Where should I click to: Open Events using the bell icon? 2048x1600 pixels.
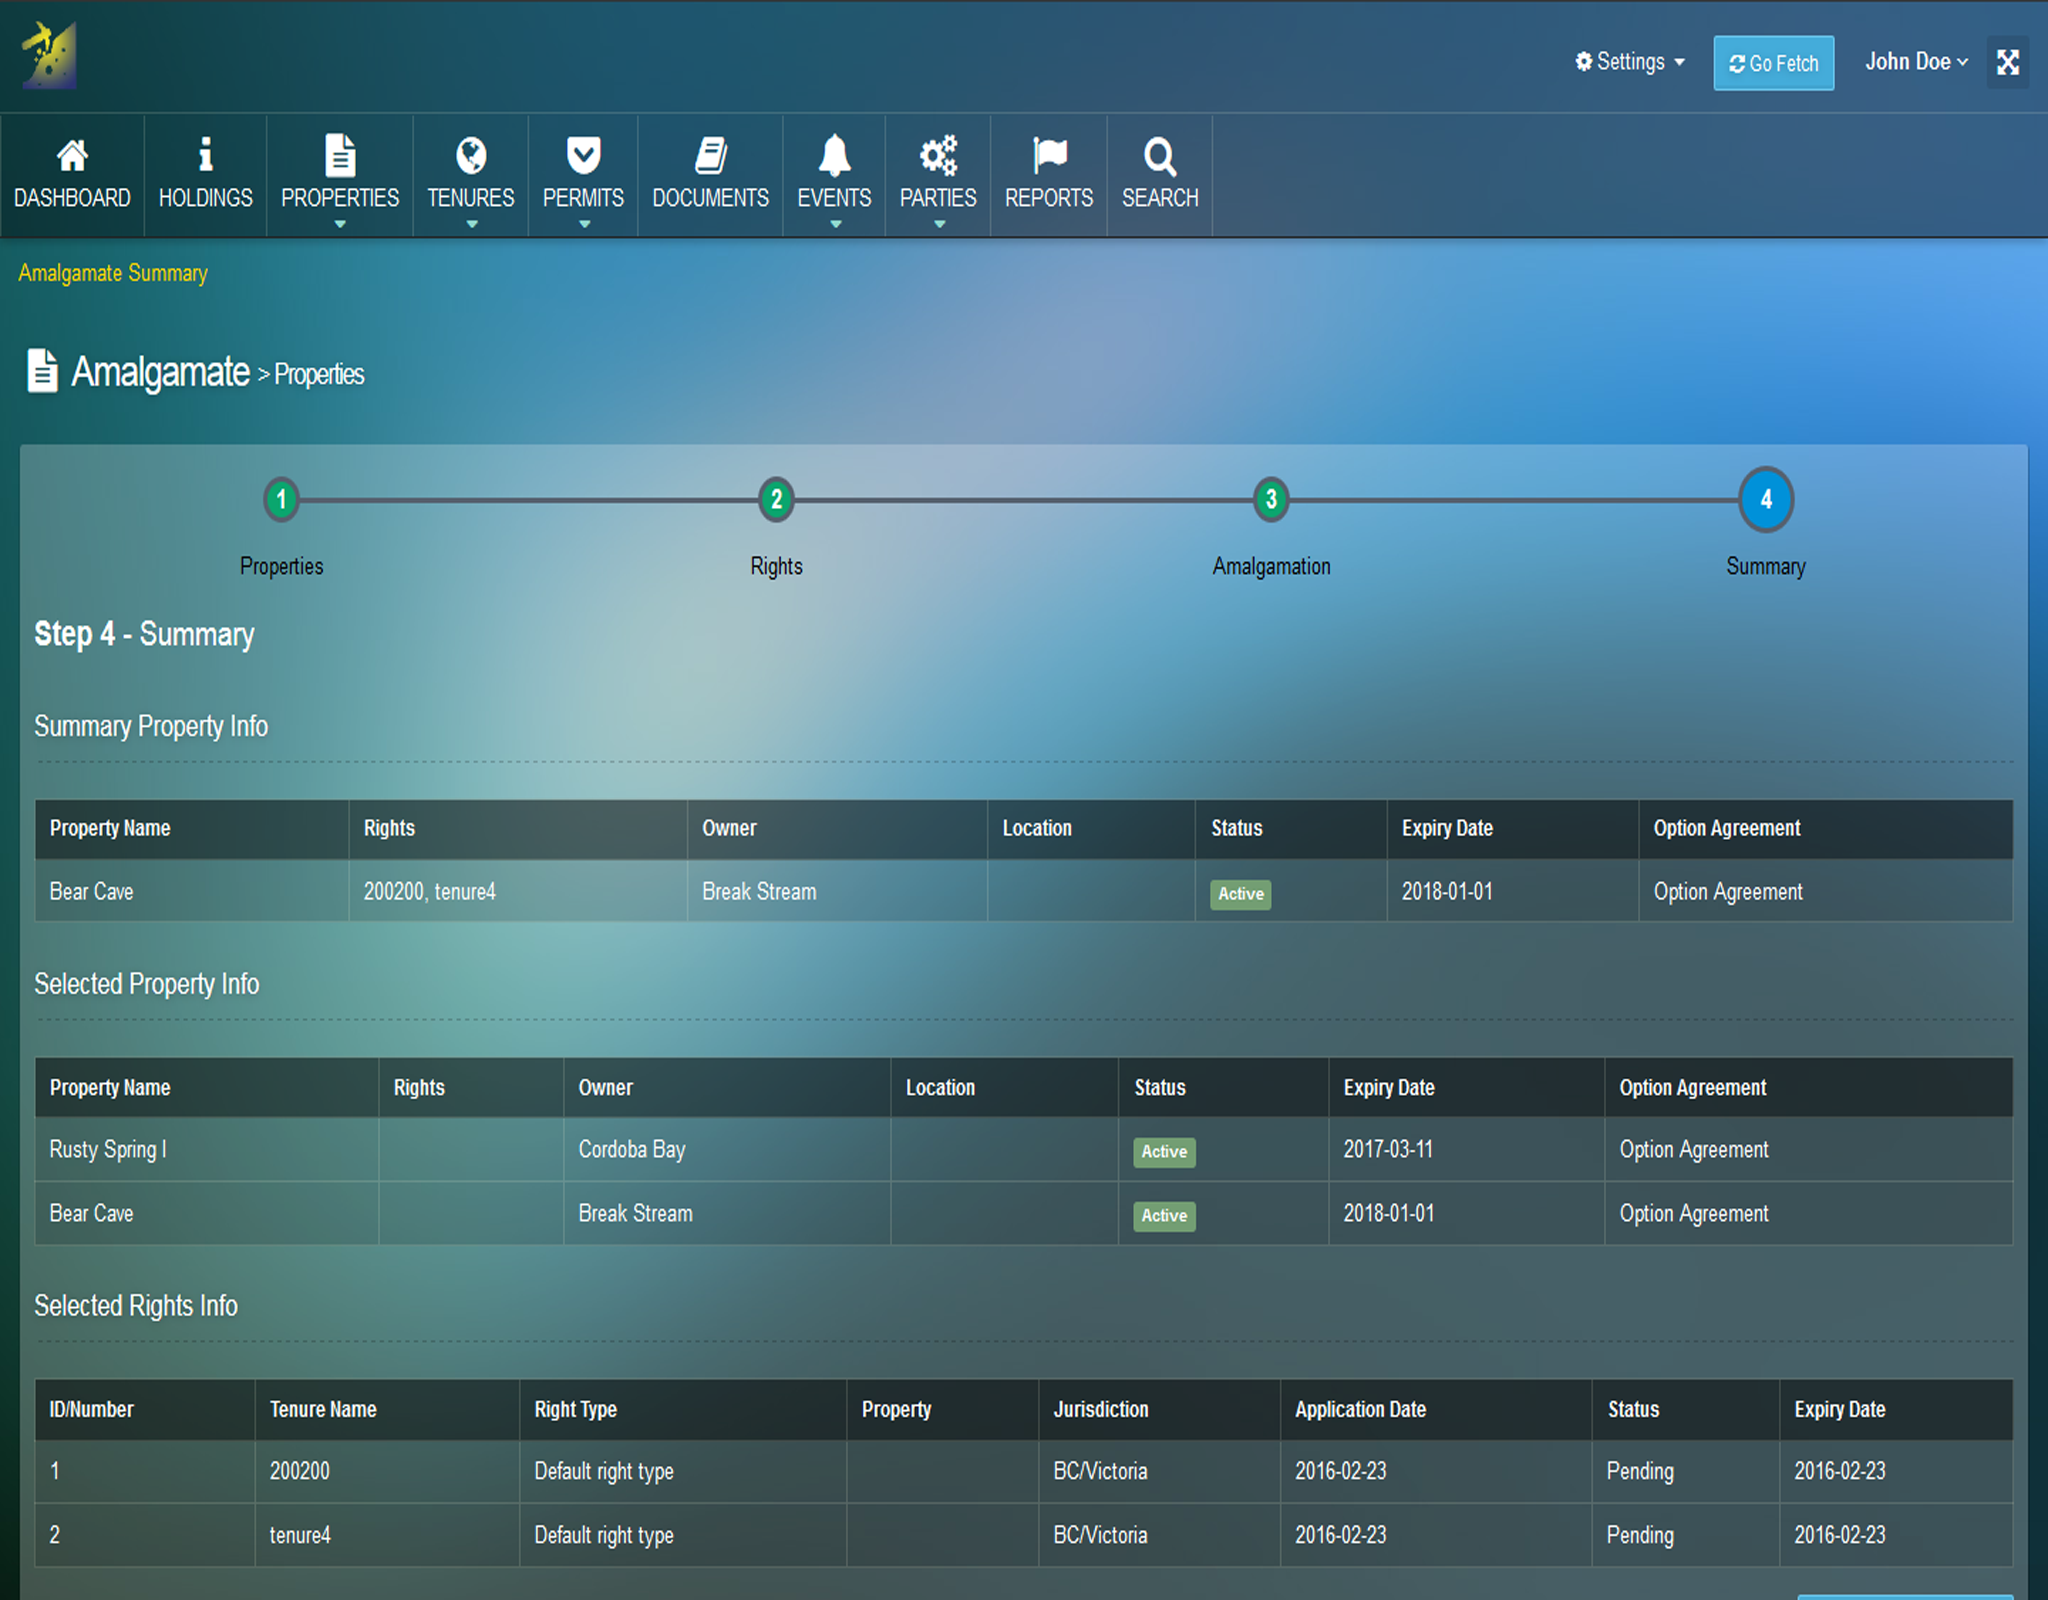[835, 155]
